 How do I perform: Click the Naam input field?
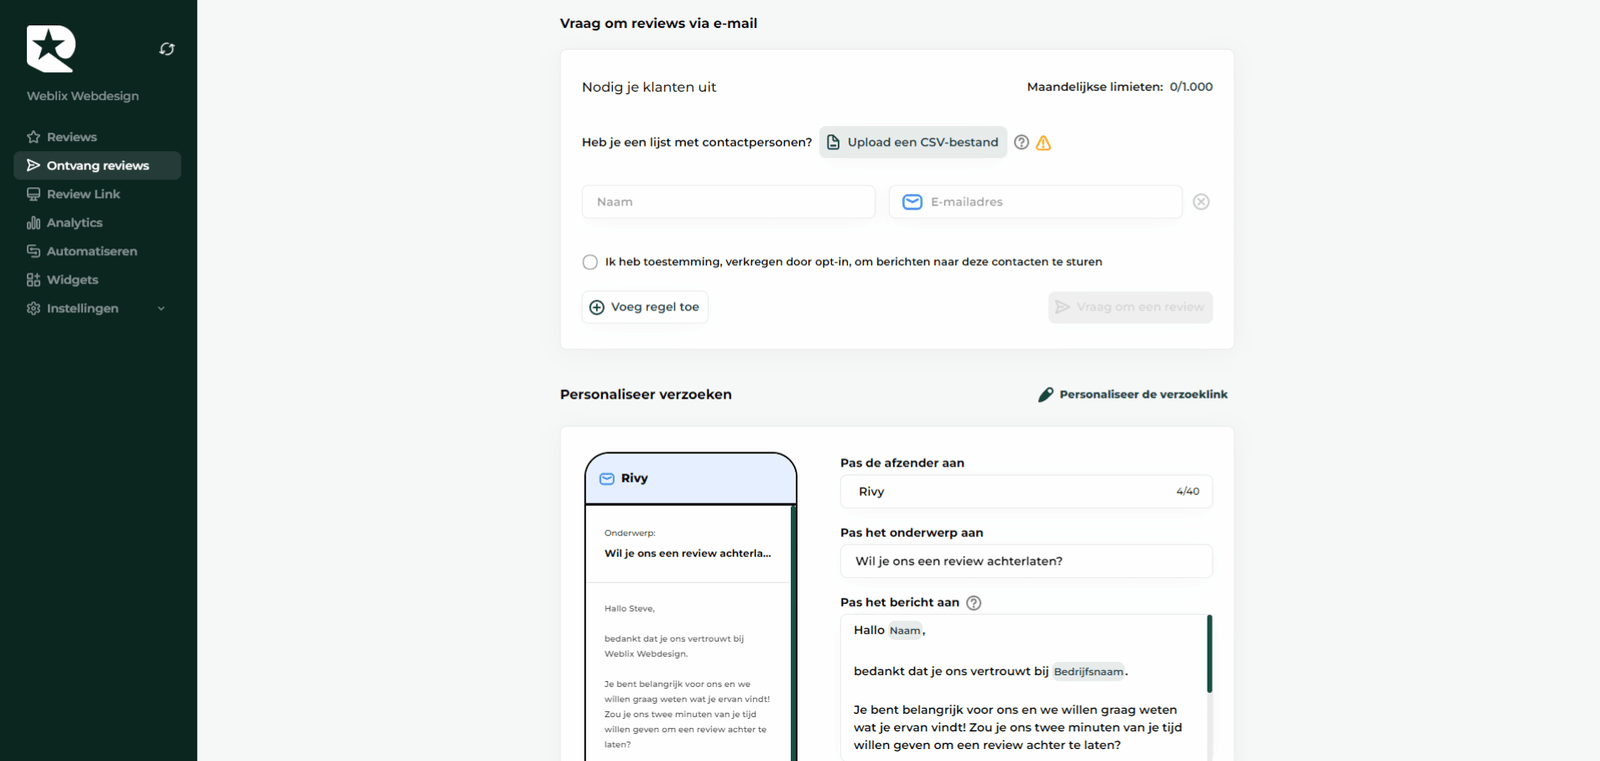click(728, 202)
